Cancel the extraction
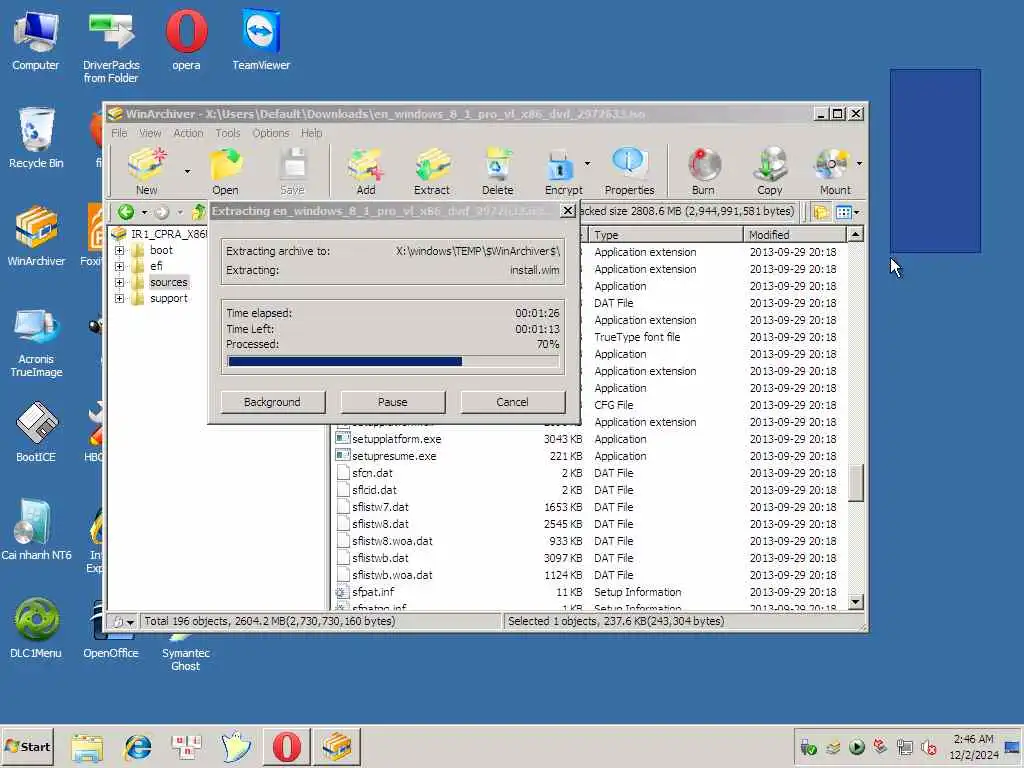The width and height of the screenshot is (1024, 768). click(x=513, y=402)
